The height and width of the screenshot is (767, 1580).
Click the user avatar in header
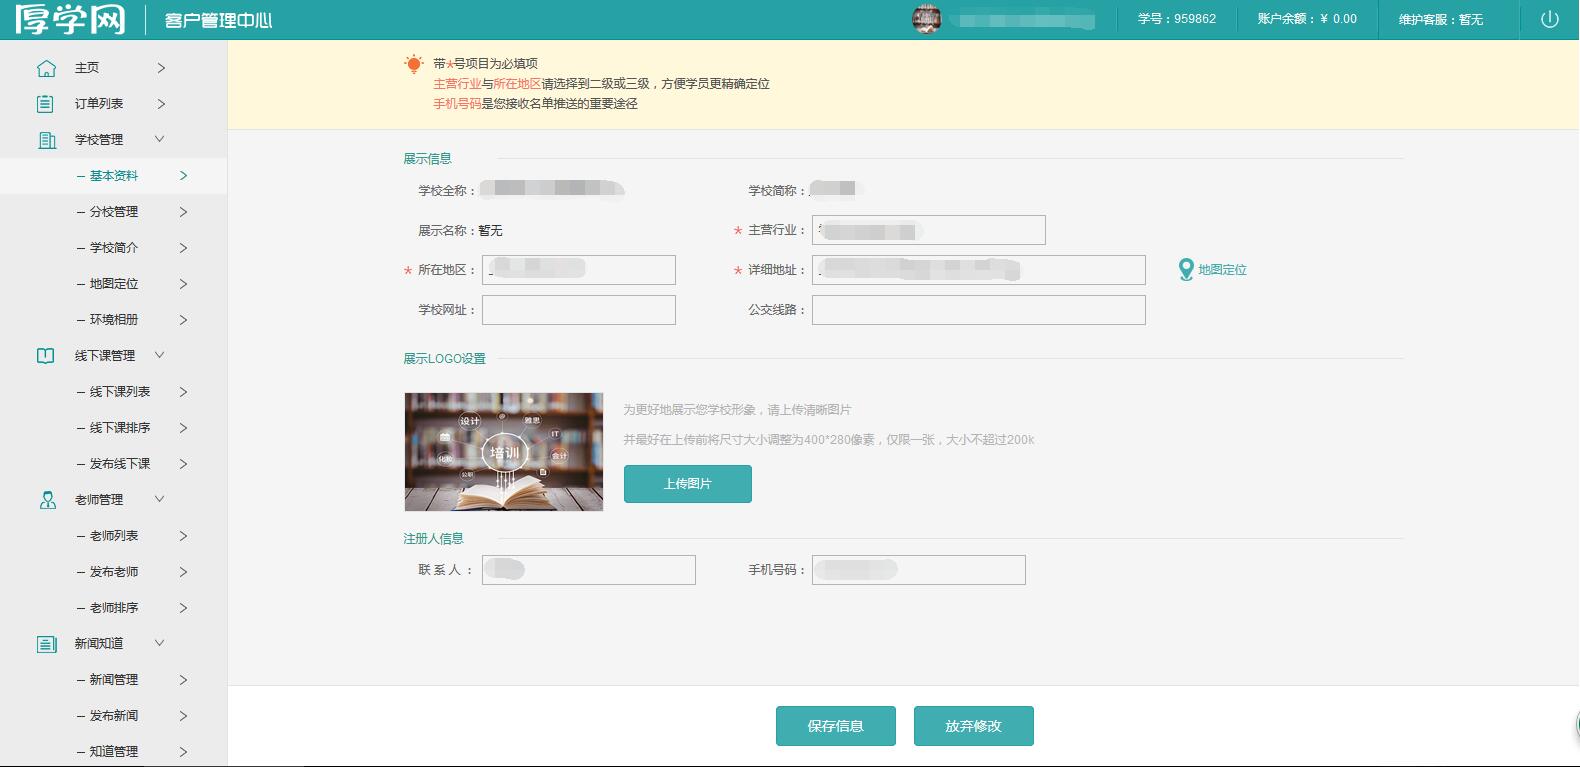[x=927, y=19]
